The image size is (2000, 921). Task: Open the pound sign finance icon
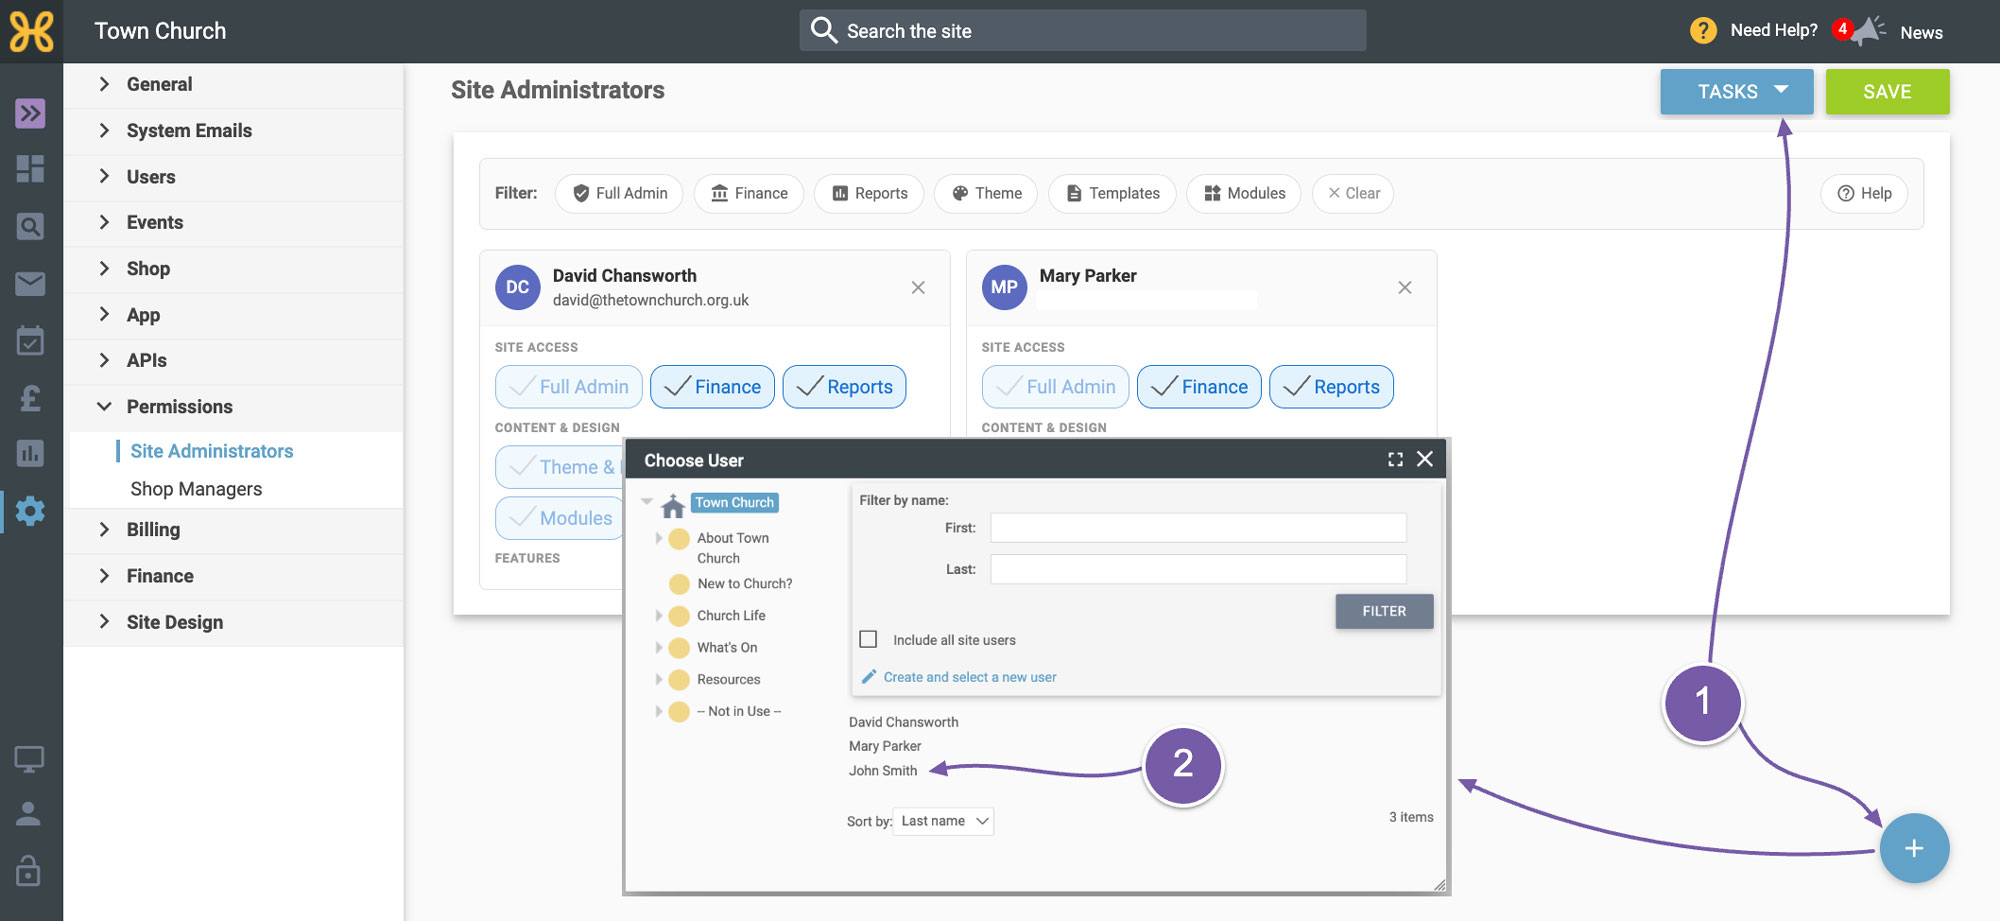pos(30,398)
